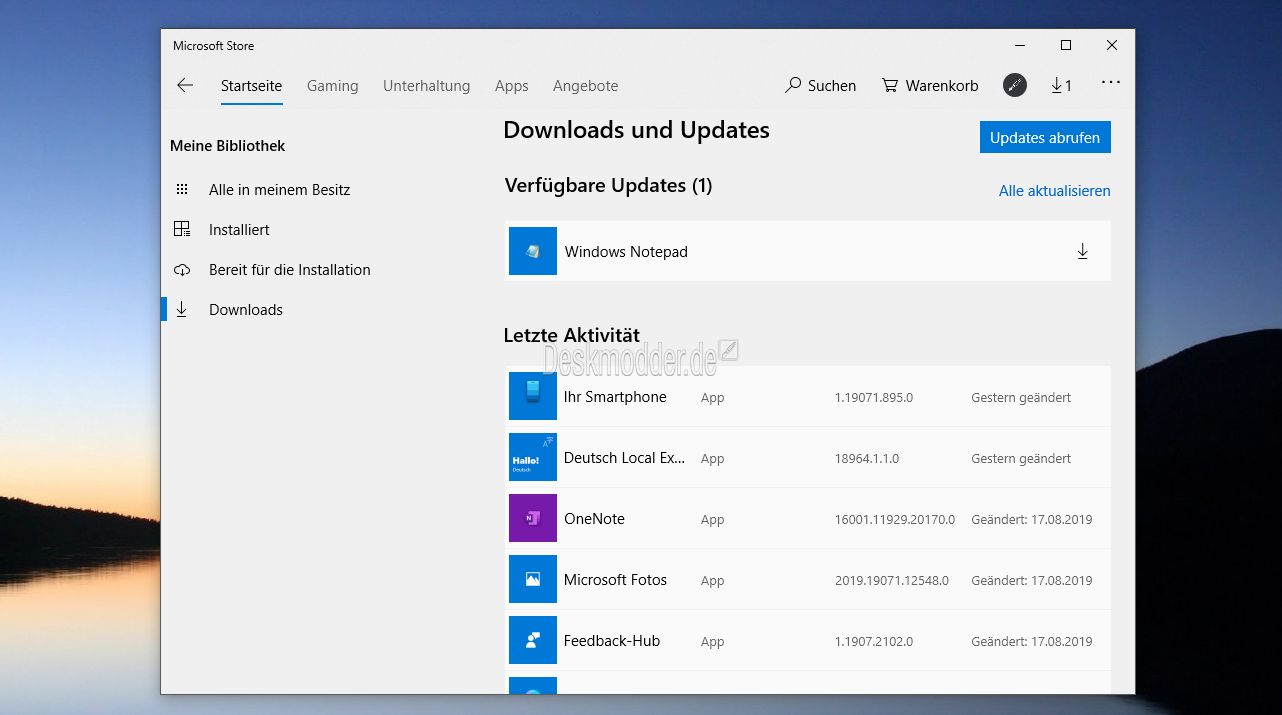This screenshot has width=1282, height=715.
Task: Click the cloud icon for Bereit für die Installation
Action: [182, 270]
